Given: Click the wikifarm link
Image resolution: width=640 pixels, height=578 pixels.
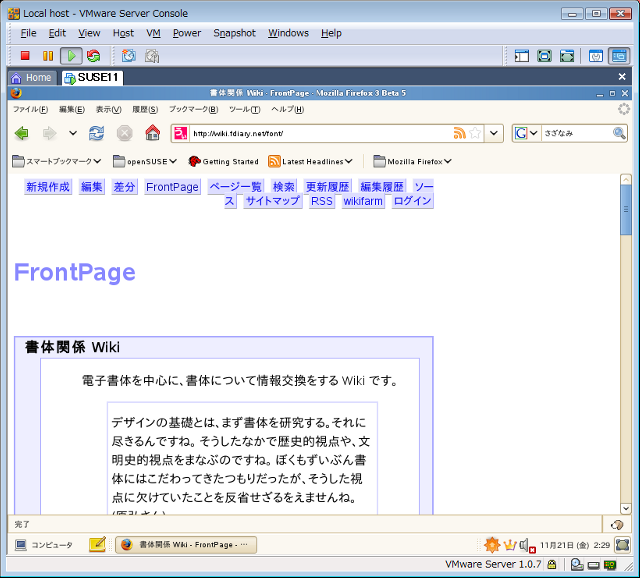Looking at the screenshot, I should point(363,201).
